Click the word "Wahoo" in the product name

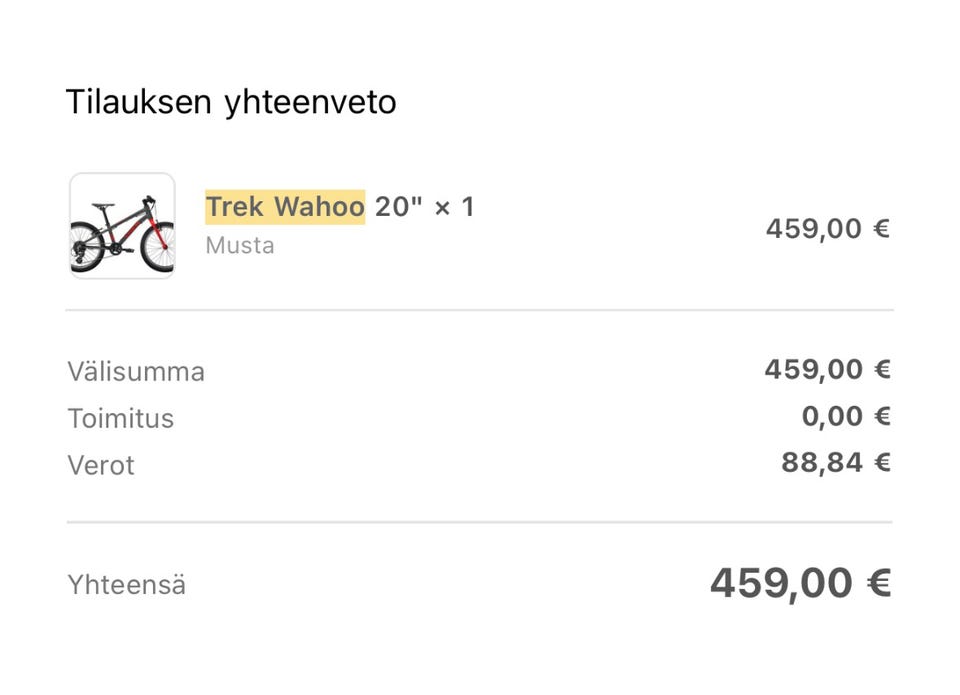click(x=319, y=207)
